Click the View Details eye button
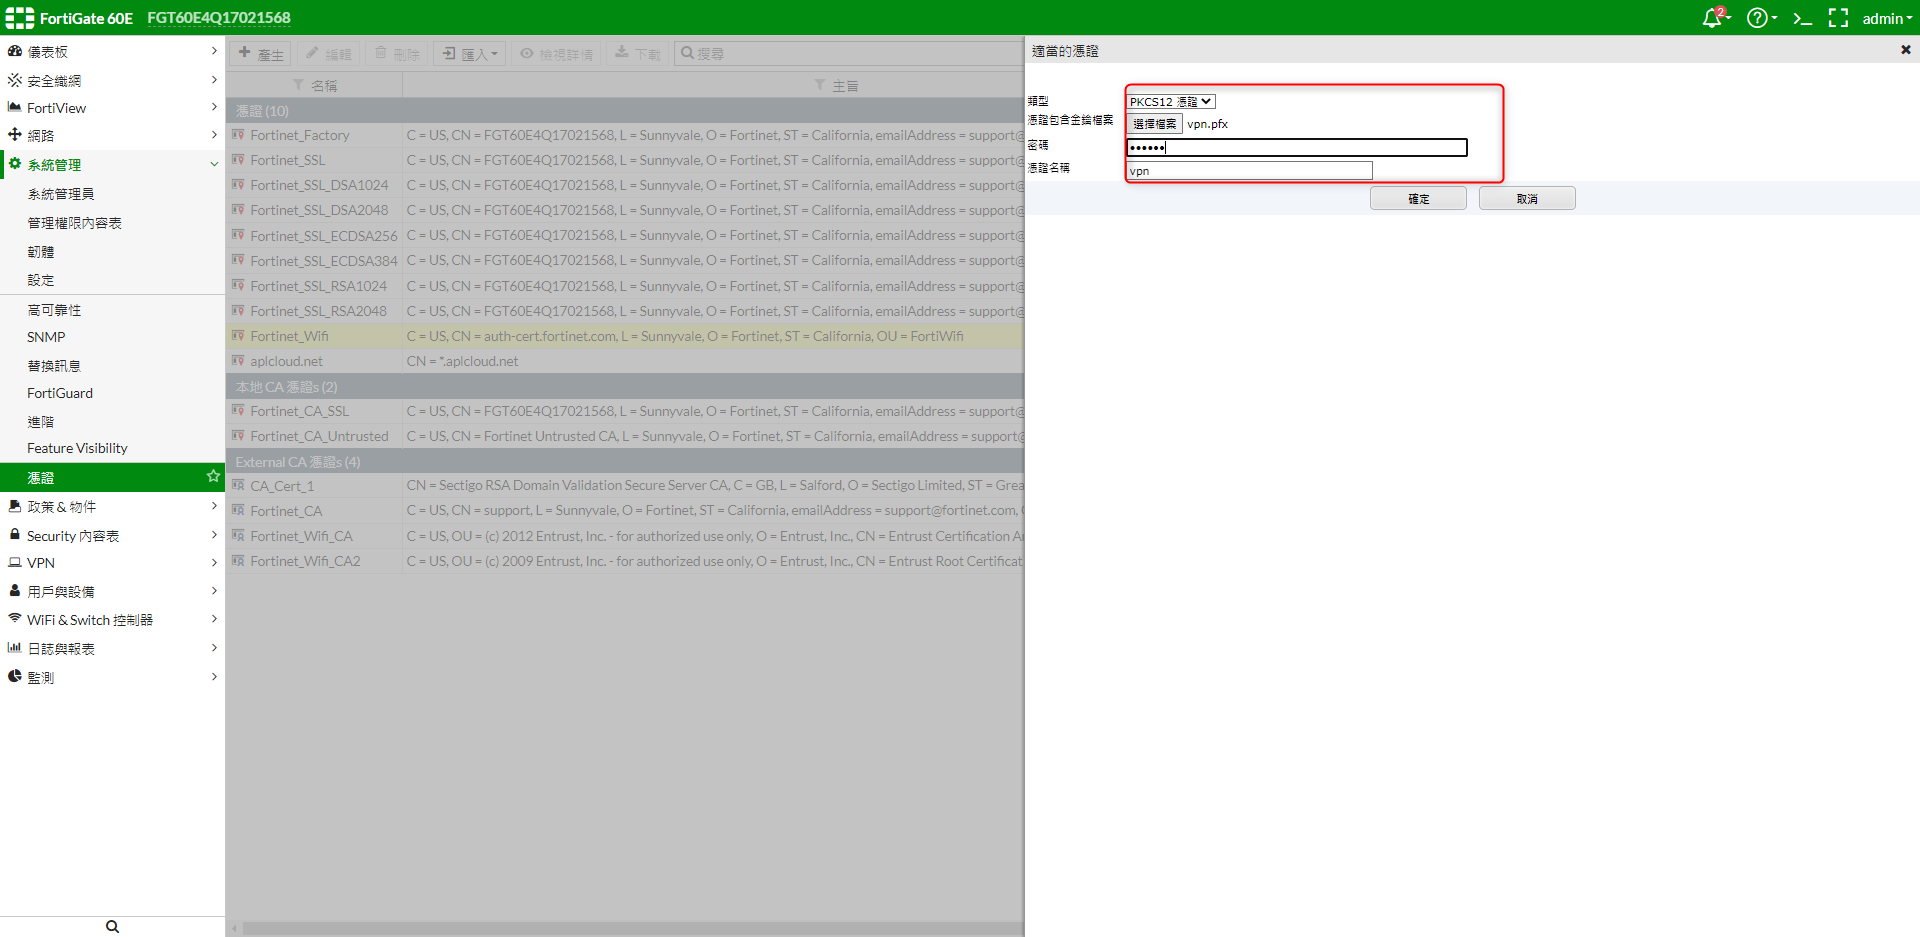Image resolution: width=1920 pixels, height=937 pixels. tap(556, 53)
